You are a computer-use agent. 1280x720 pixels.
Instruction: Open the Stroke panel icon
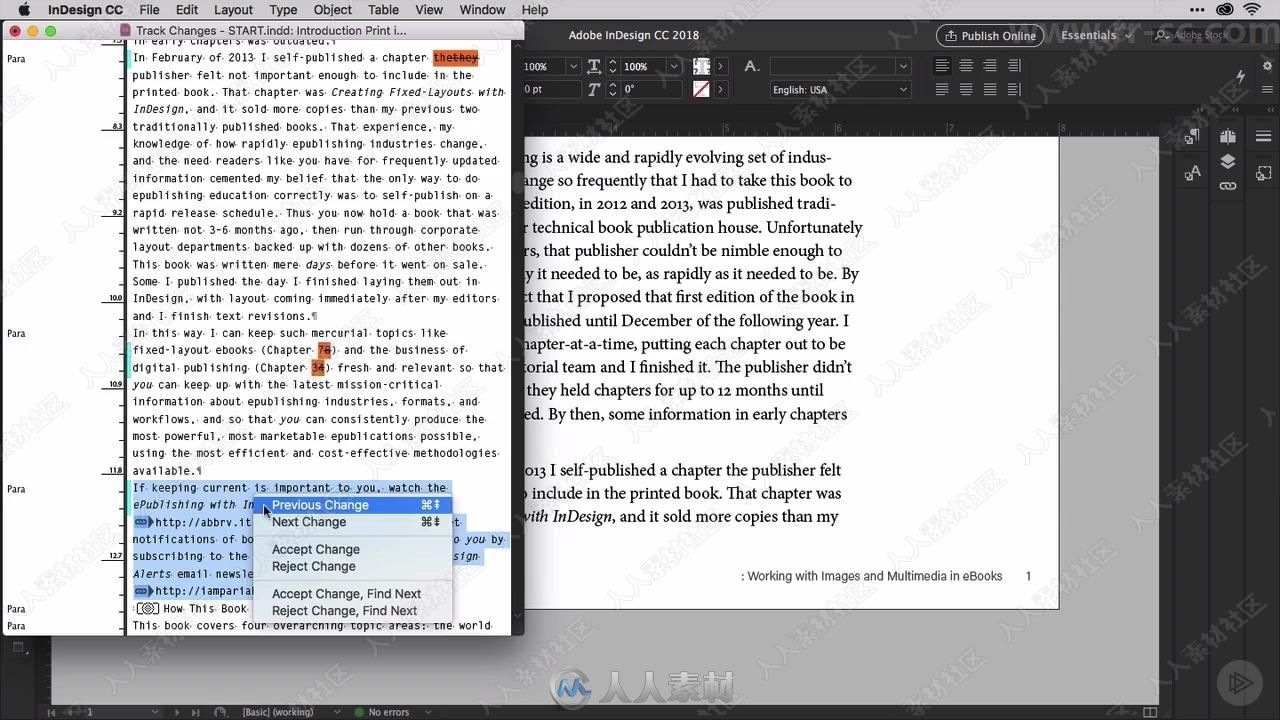click(1264, 137)
